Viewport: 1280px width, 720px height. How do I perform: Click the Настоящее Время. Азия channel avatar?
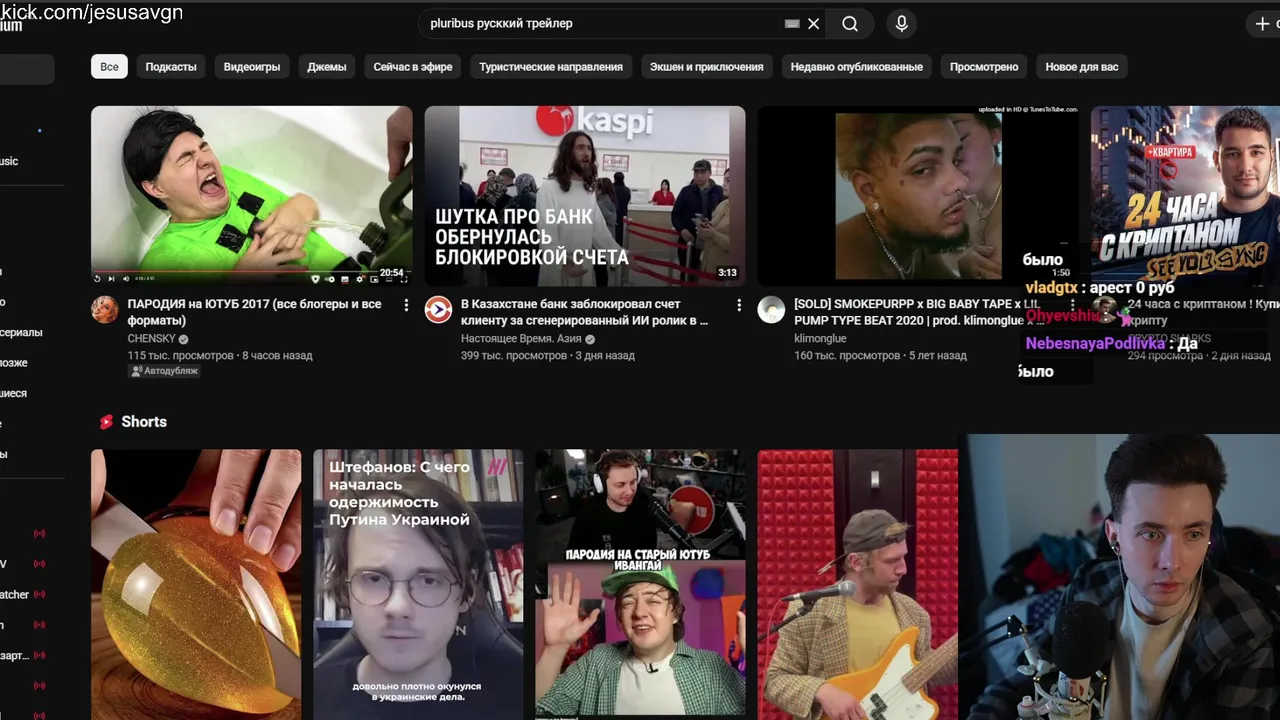click(438, 310)
